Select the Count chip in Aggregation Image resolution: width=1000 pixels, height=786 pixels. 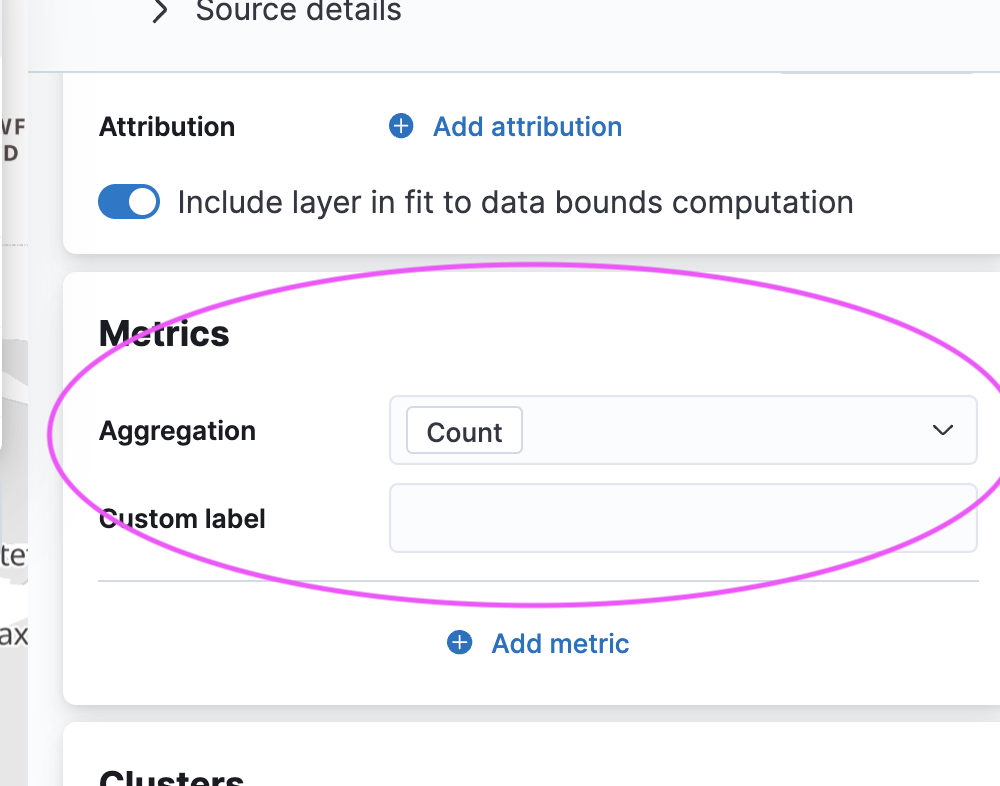click(x=464, y=432)
